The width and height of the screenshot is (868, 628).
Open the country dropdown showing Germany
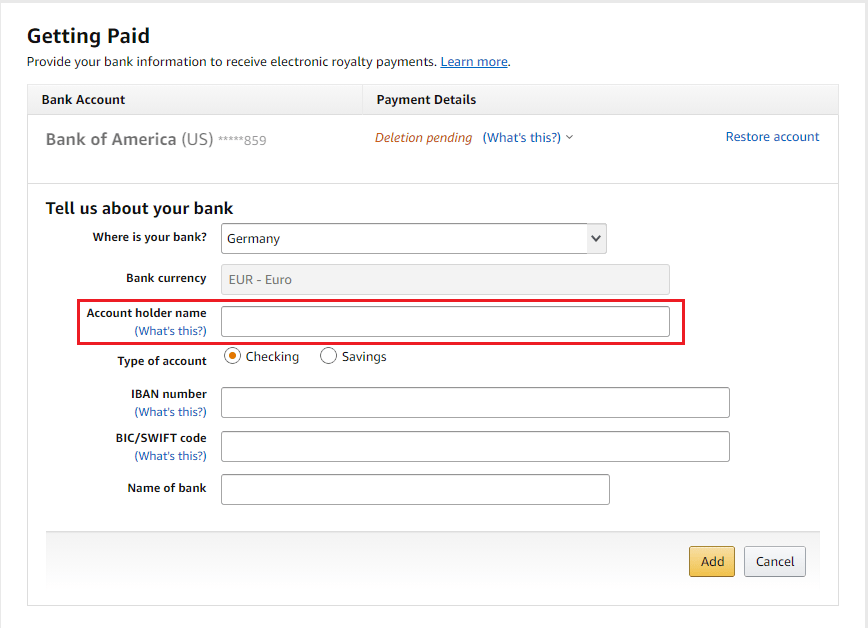(414, 238)
